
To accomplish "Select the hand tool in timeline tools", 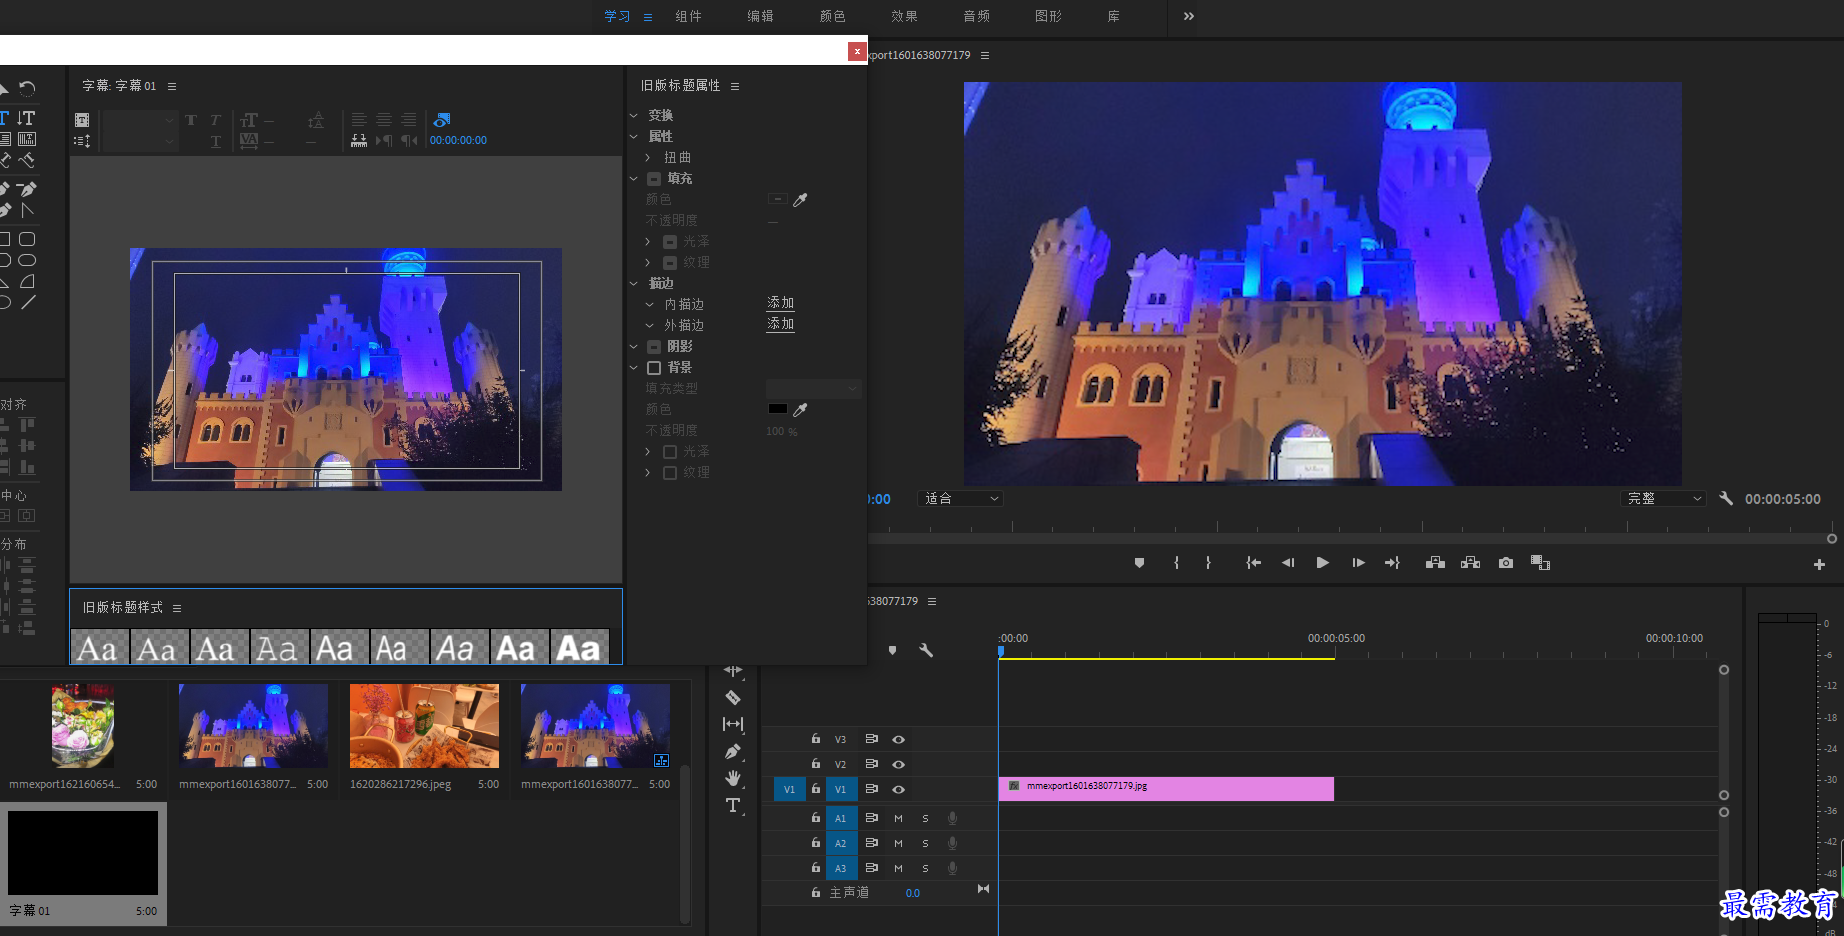I will (733, 778).
